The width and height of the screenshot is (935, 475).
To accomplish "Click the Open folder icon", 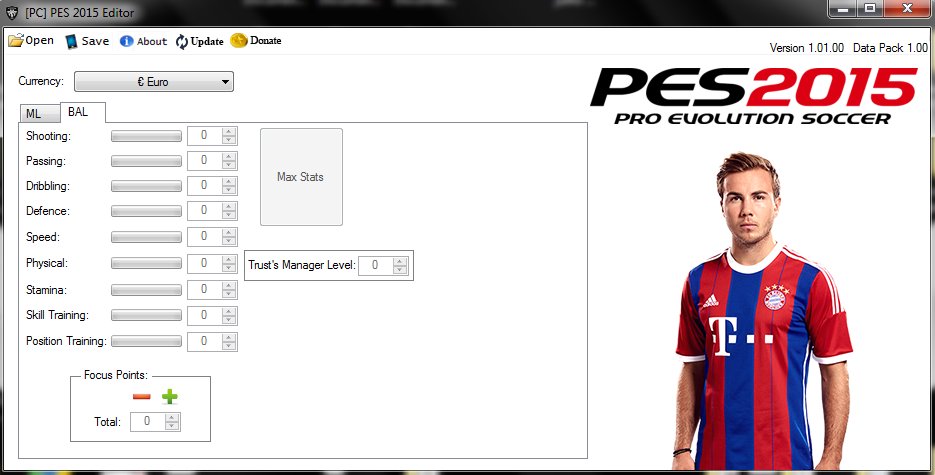I will coord(15,41).
